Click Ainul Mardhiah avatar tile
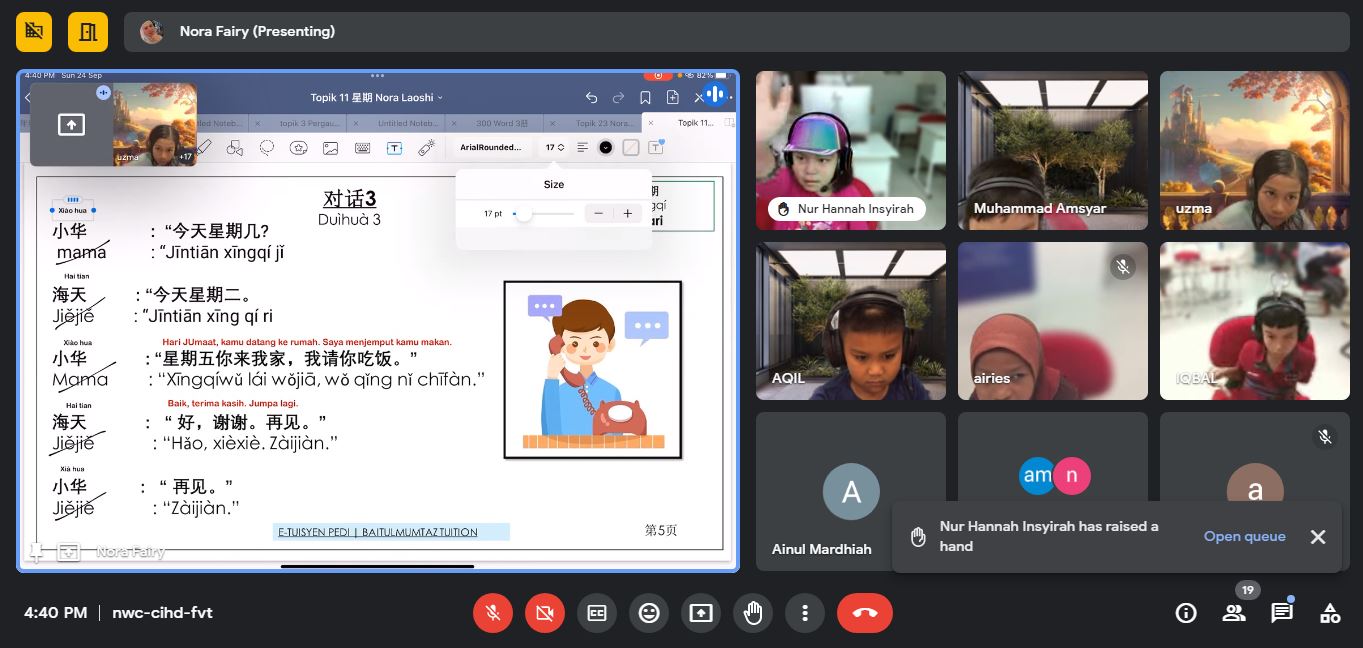Image resolution: width=1363 pixels, height=648 pixels. (850, 491)
